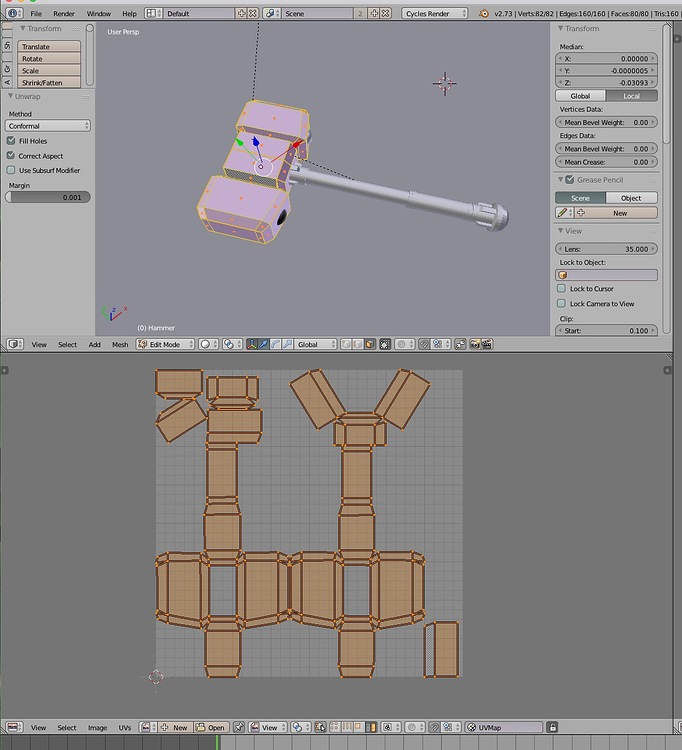Open the Info editor type selector icon

tap(14, 13)
